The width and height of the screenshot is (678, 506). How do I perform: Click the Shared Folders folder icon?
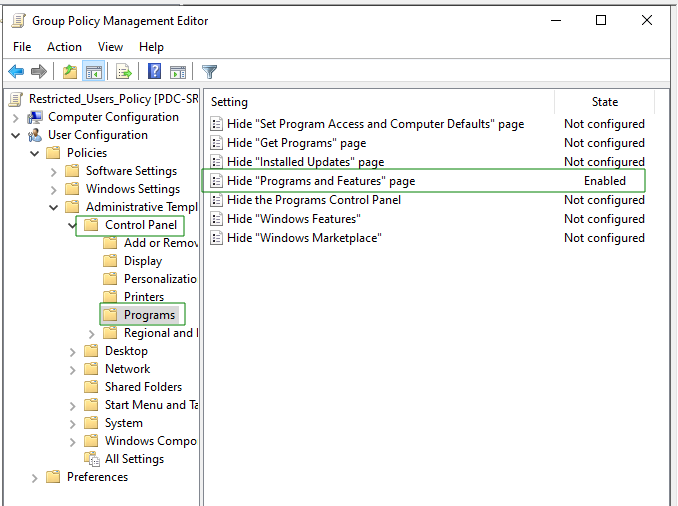point(91,387)
